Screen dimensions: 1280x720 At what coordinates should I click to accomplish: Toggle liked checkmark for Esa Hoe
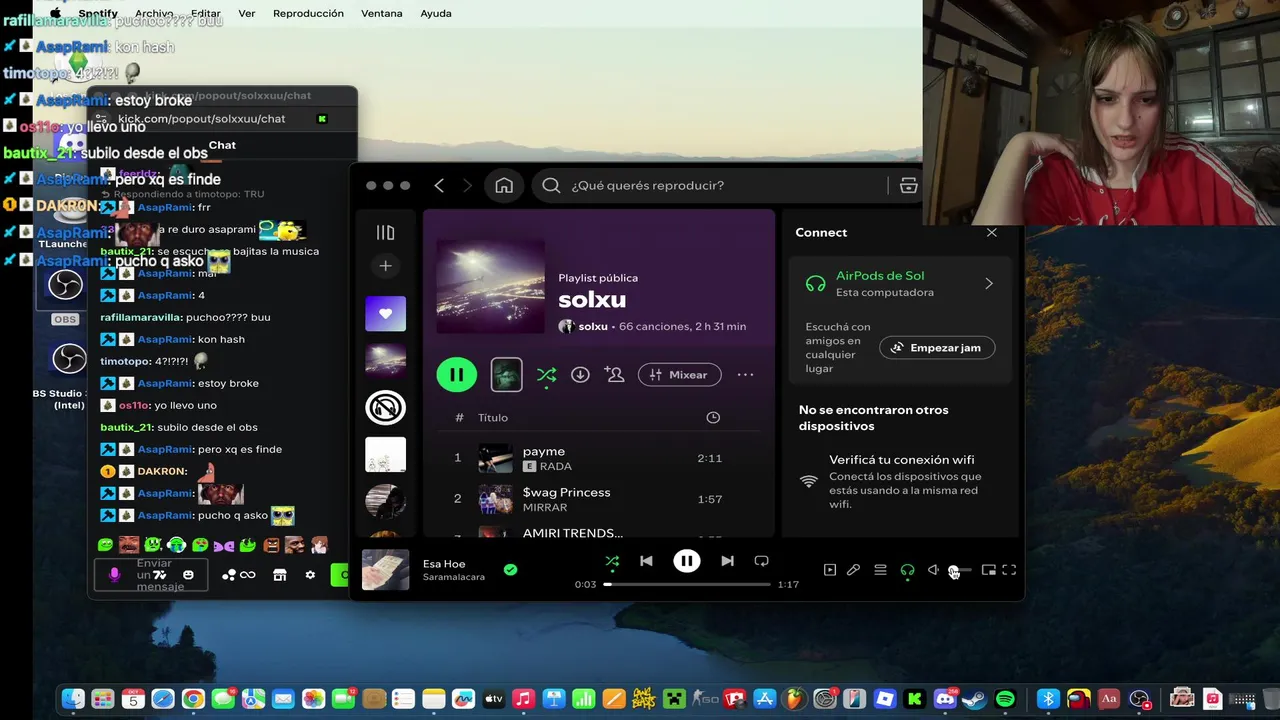click(510, 569)
